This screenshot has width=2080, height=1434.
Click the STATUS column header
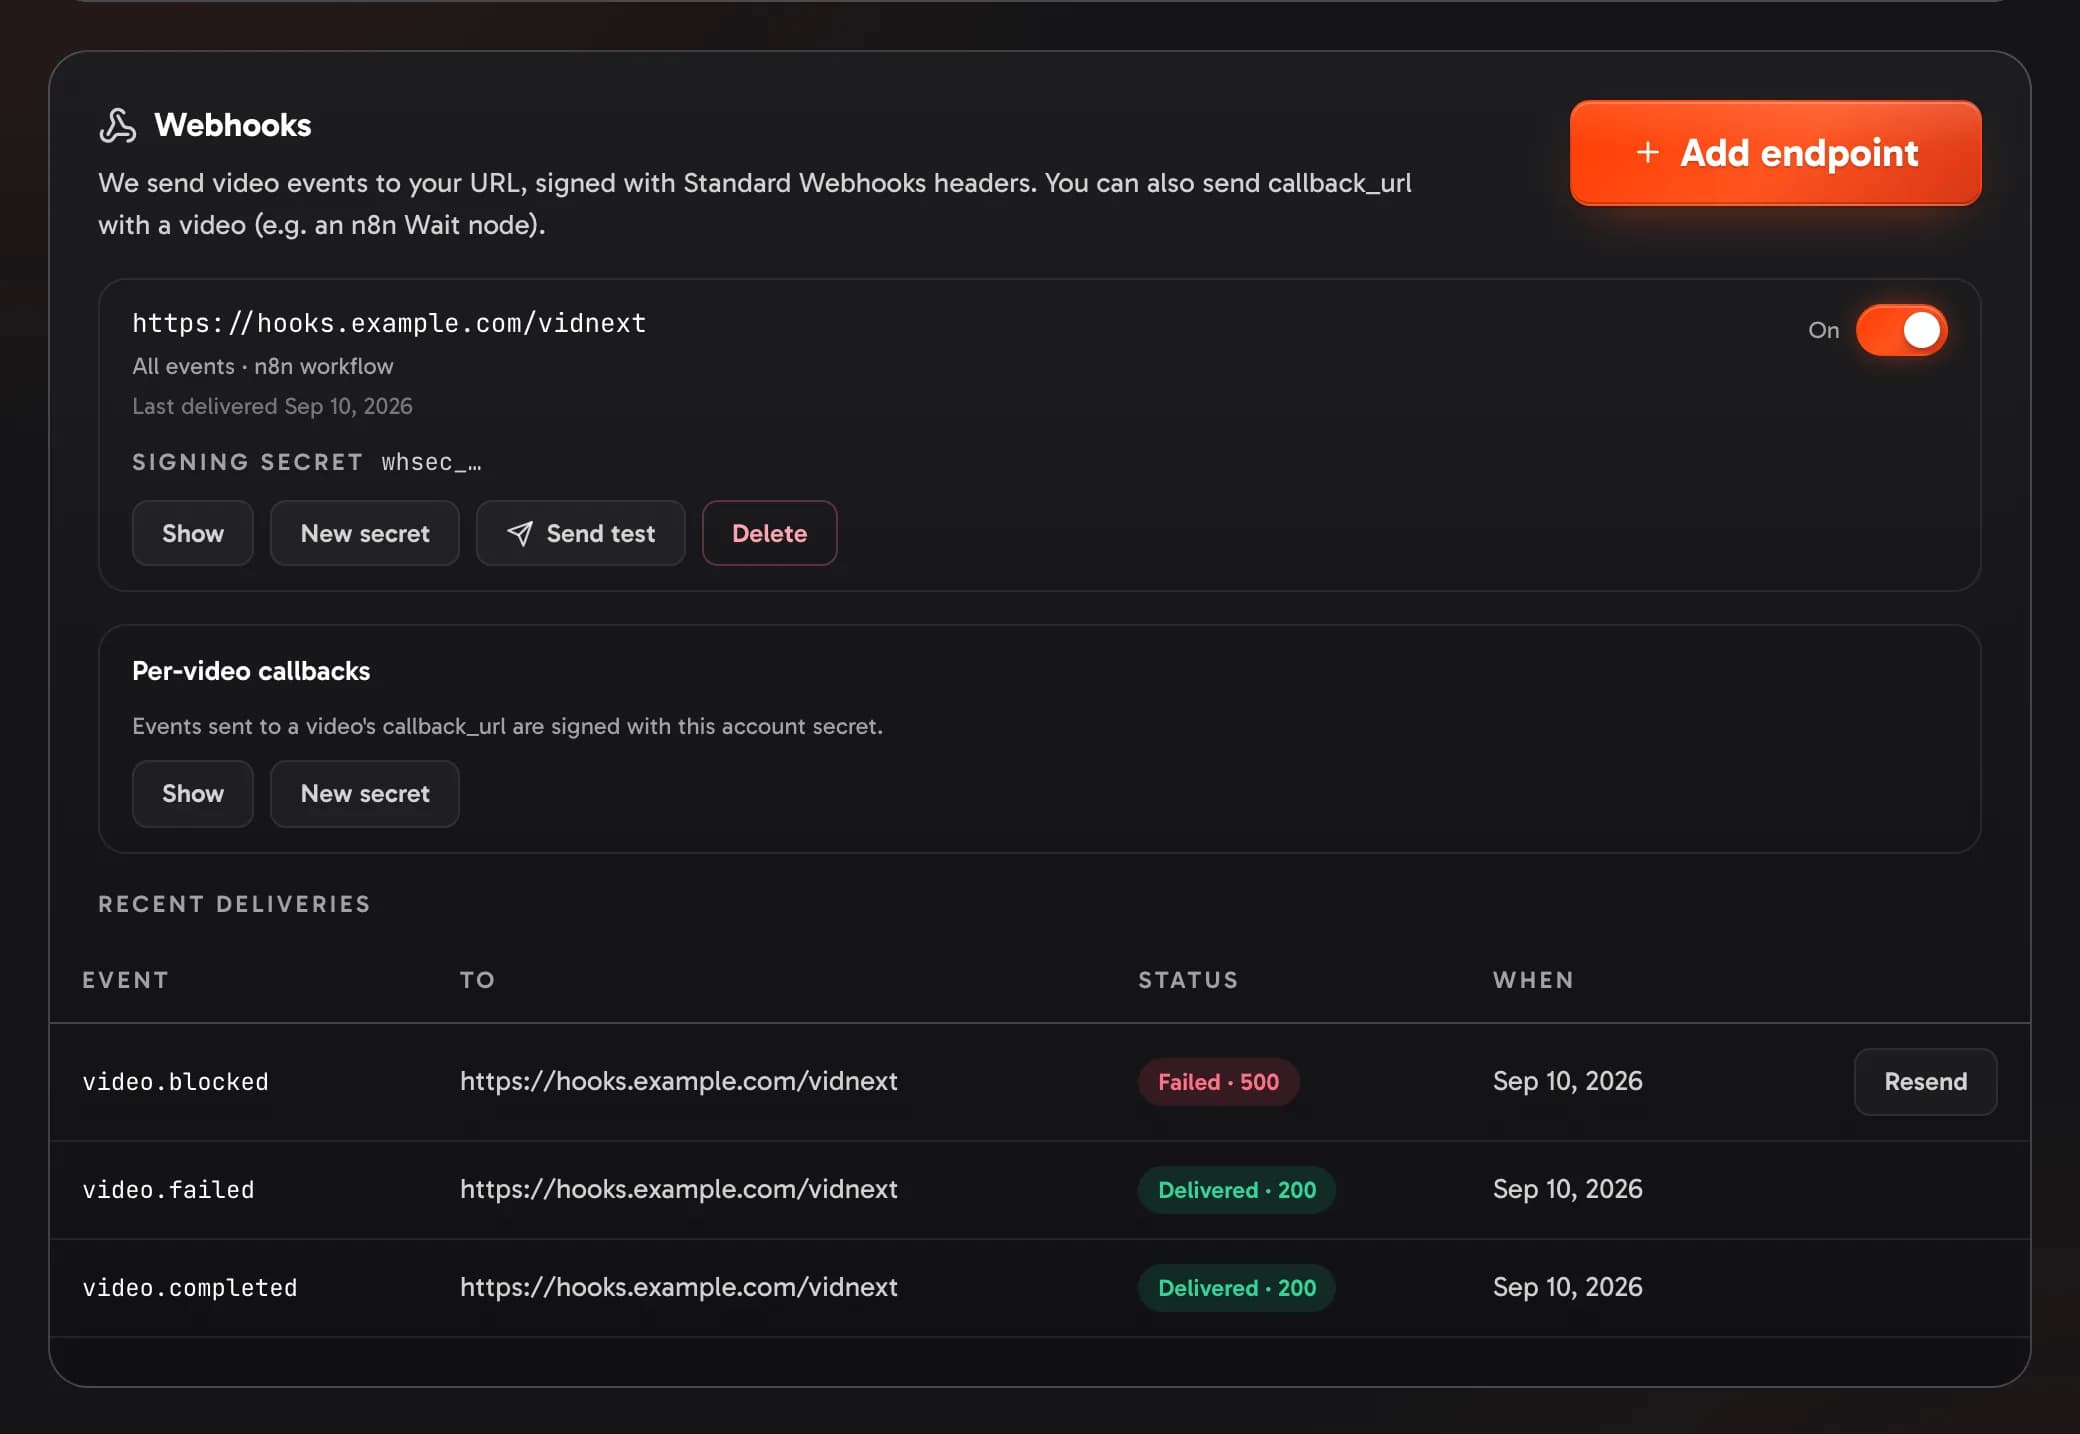coord(1188,980)
